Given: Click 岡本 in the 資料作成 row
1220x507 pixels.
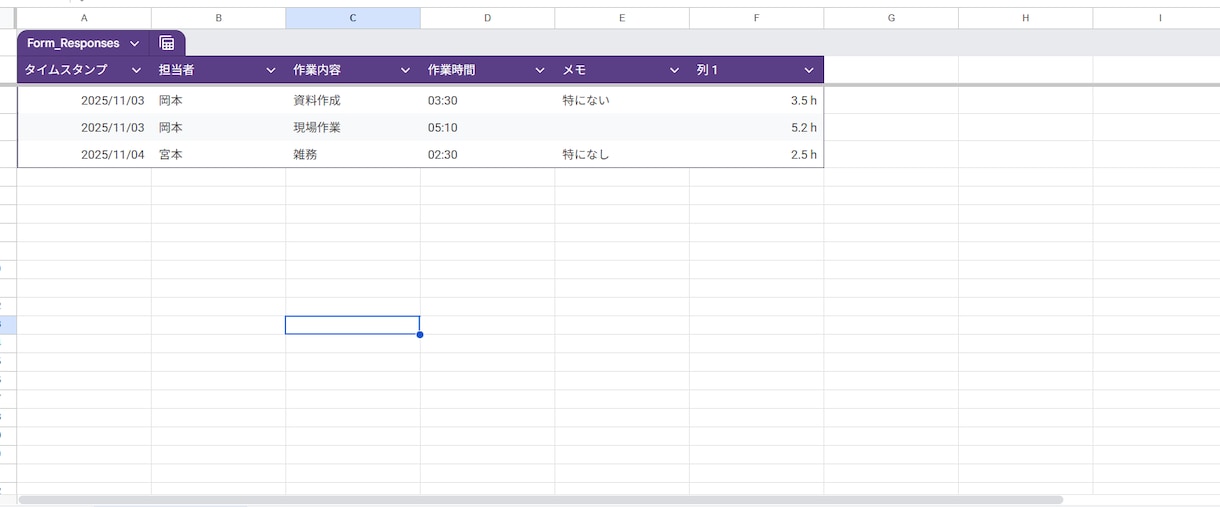Looking at the screenshot, I should (x=218, y=101).
